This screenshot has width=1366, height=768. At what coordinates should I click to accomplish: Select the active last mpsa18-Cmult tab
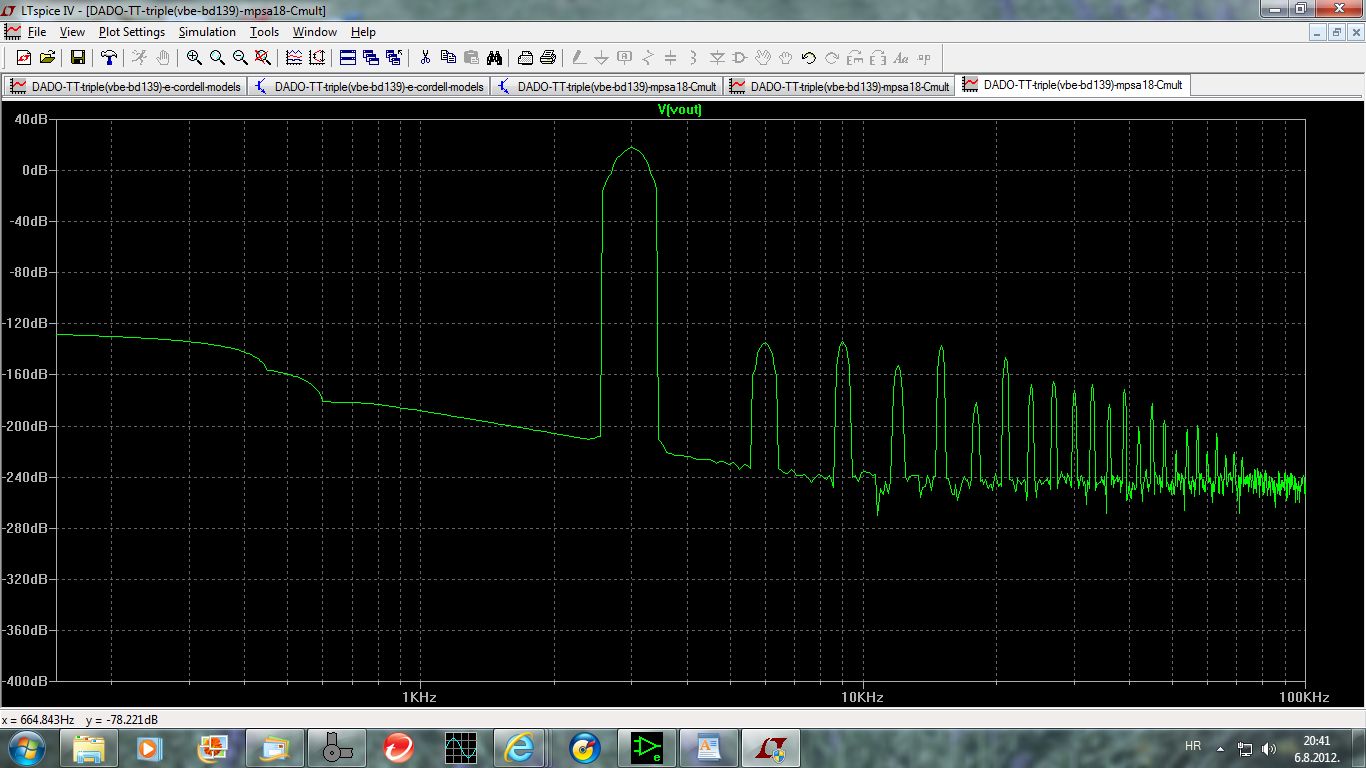coord(1073,86)
